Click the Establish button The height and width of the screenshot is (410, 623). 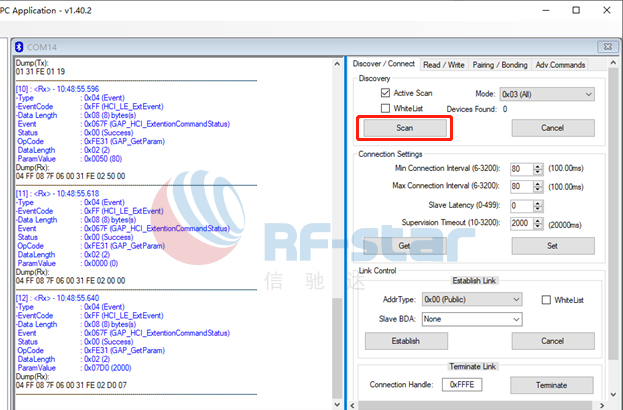pyautogui.click(x=406, y=341)
